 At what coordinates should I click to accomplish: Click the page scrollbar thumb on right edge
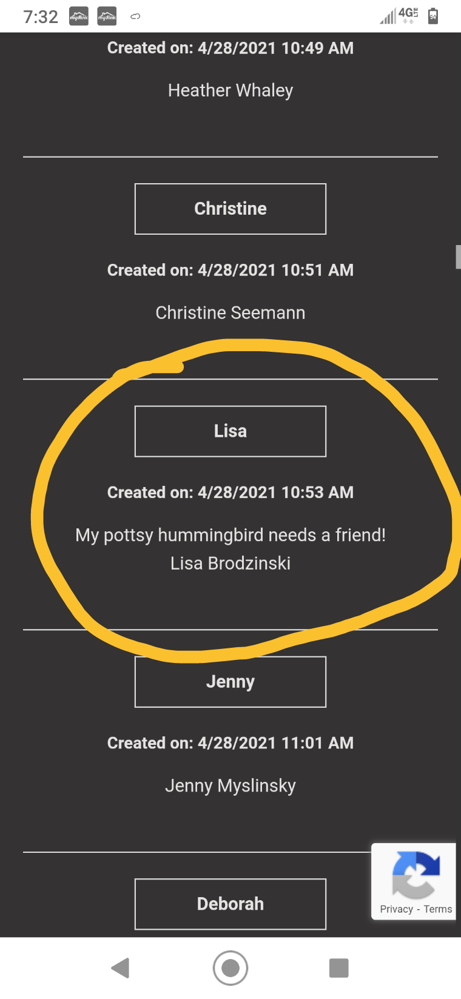458,256
